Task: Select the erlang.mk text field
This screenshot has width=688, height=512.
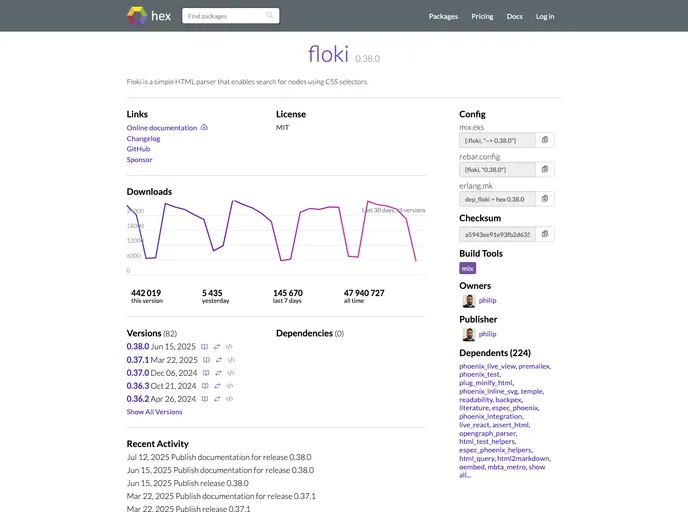Action: (498, 199)
